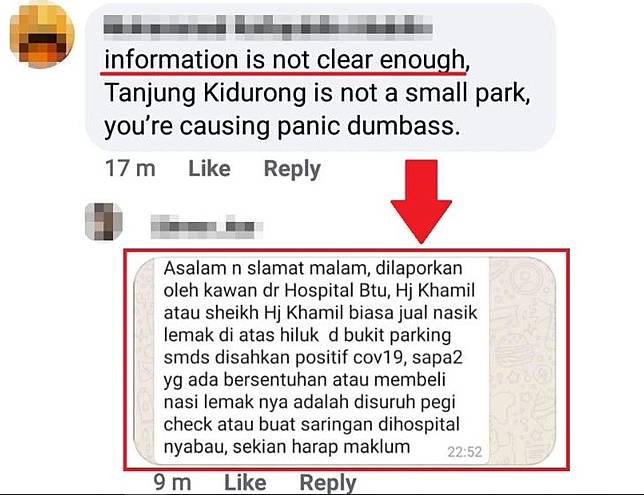This screenshot has height=495, width=644.
Task: Open the attached WhatsApp message screenshot
Action: [x=346, y=360]
